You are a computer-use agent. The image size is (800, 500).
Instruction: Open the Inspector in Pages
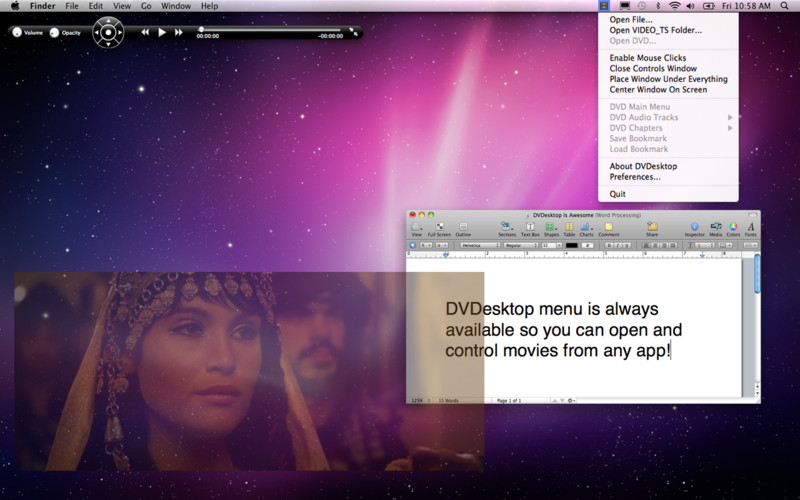pyautogui.click(x=694, y=229)
